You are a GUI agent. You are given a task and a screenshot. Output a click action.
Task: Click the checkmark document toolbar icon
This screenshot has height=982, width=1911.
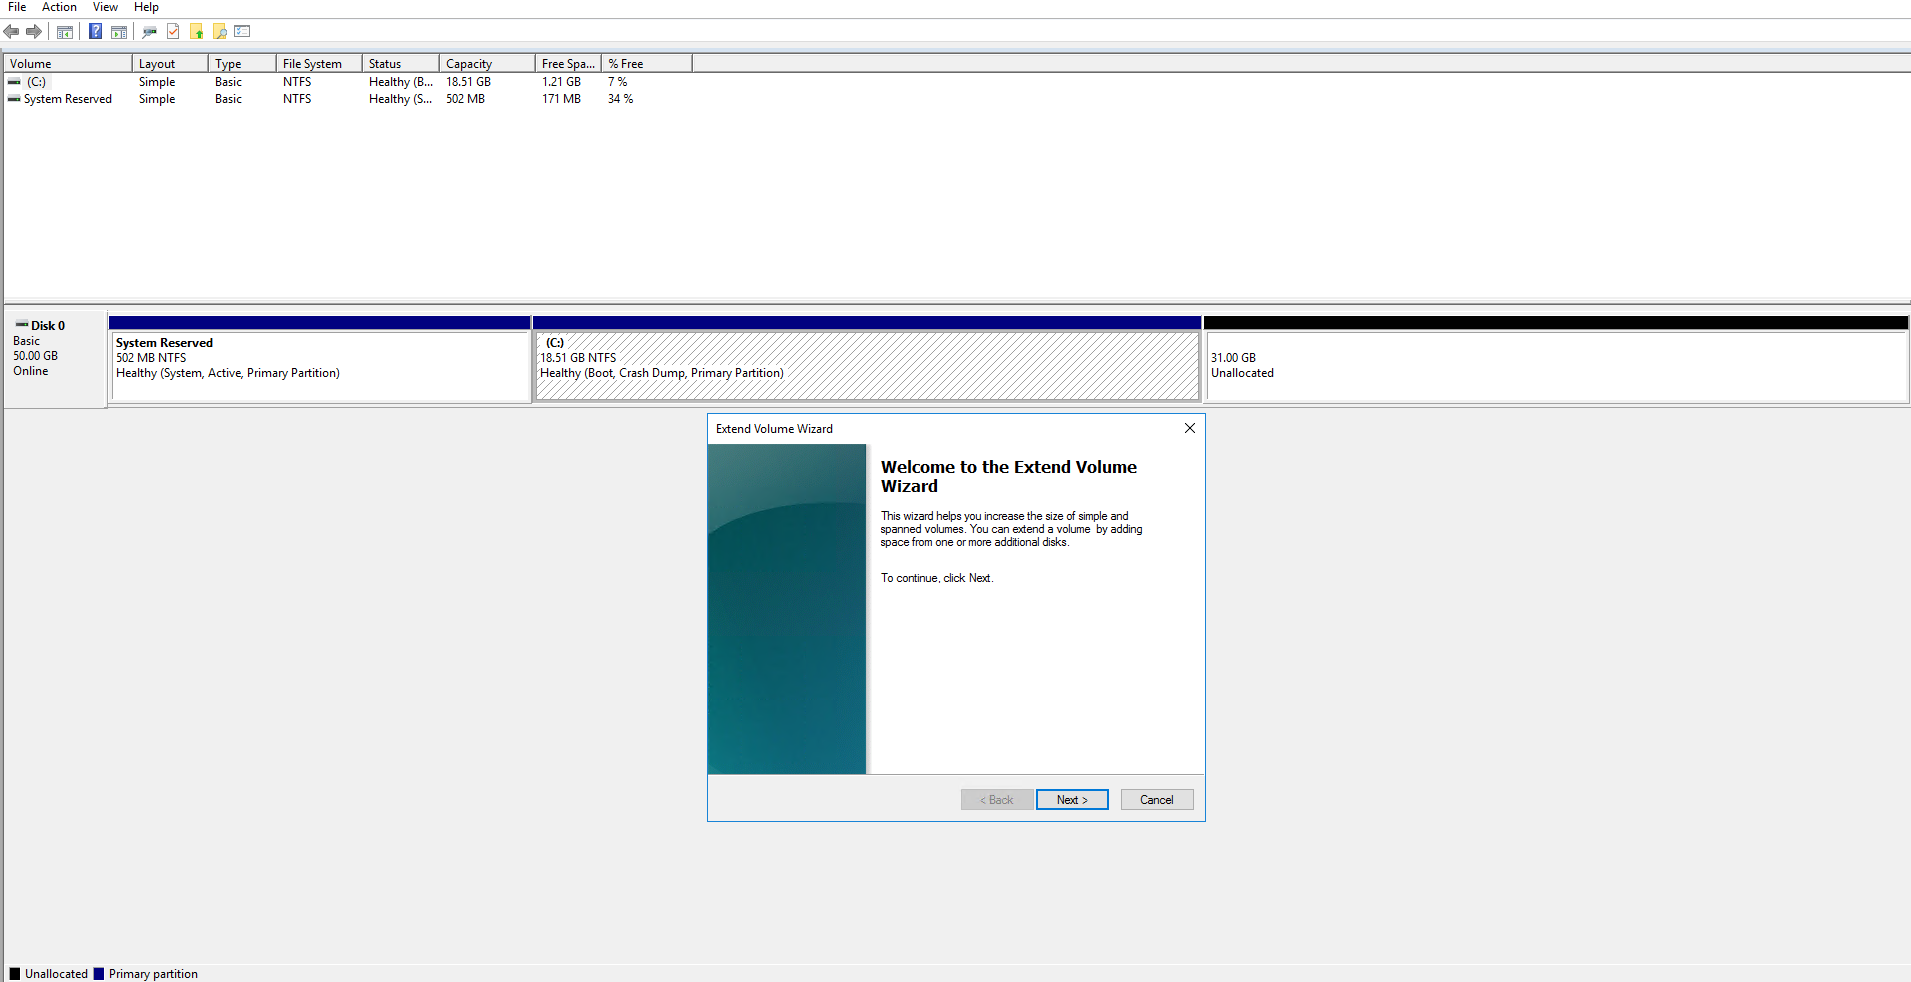pyautogui.click(x=173, y=31)
